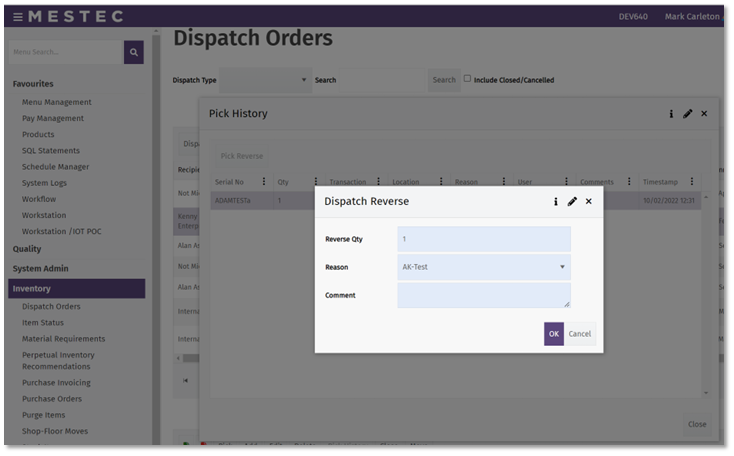Click Close button in Pick History panel
The image size is (734, 456).
pos(697,424)
